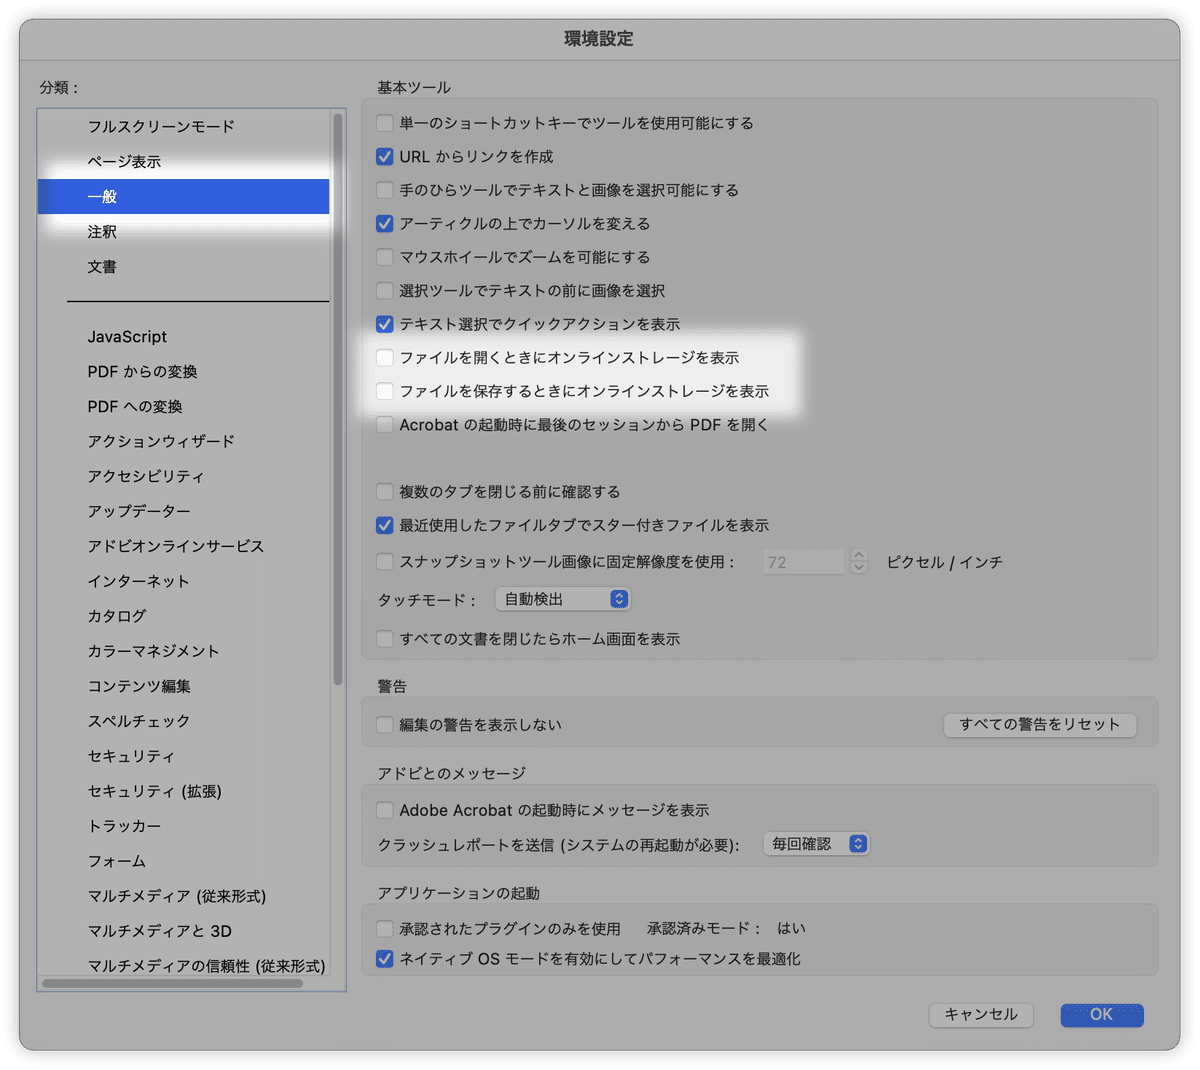Select 注釈 category

pos(184,232)
